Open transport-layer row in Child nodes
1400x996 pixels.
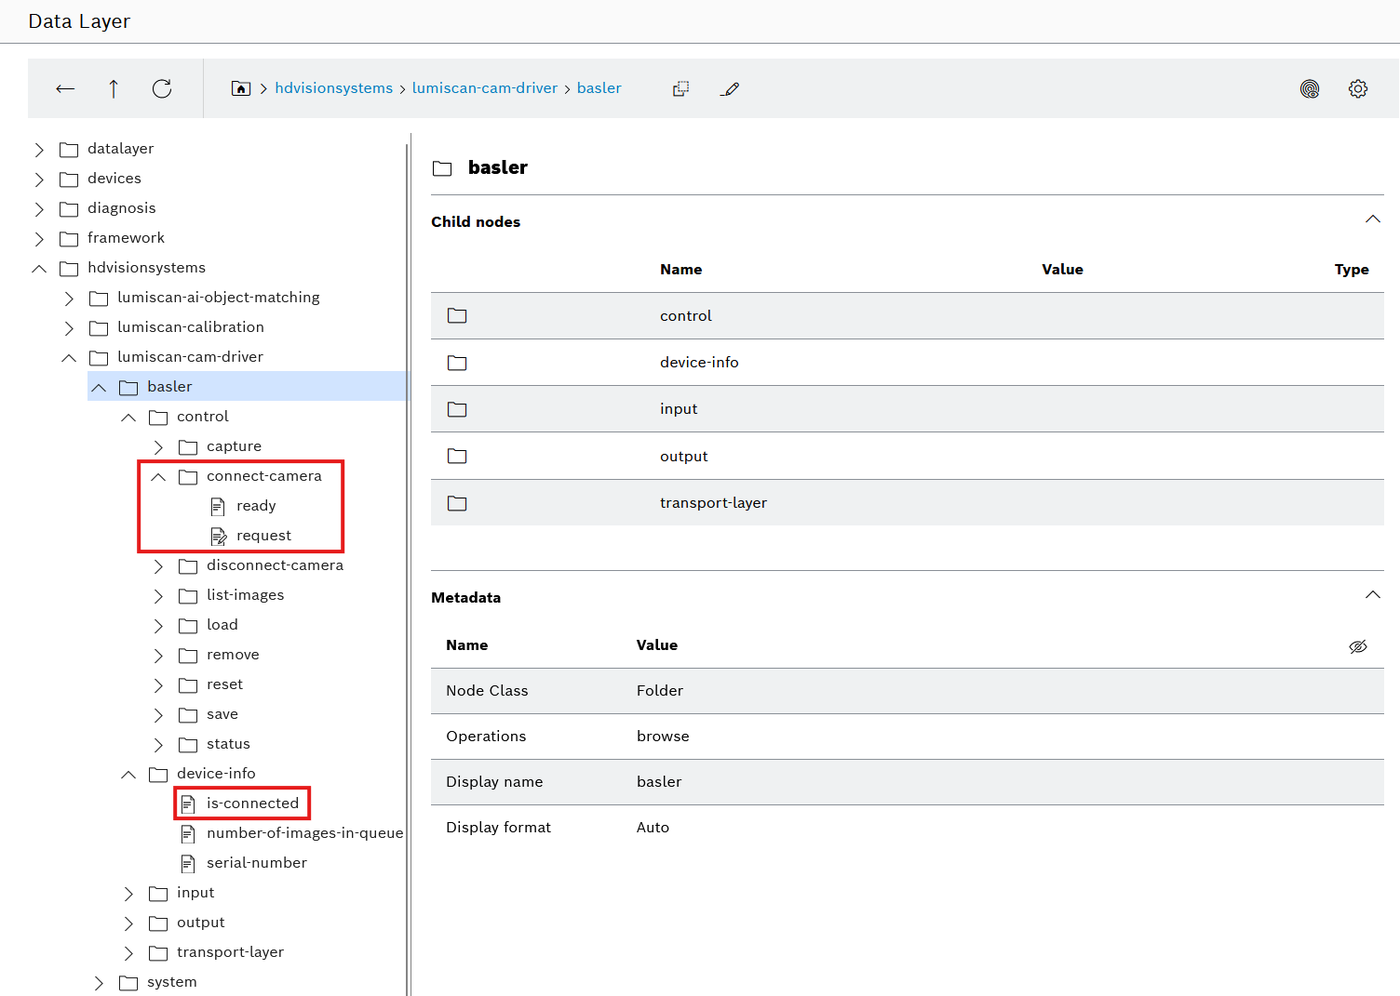click(x=907, y=503)
